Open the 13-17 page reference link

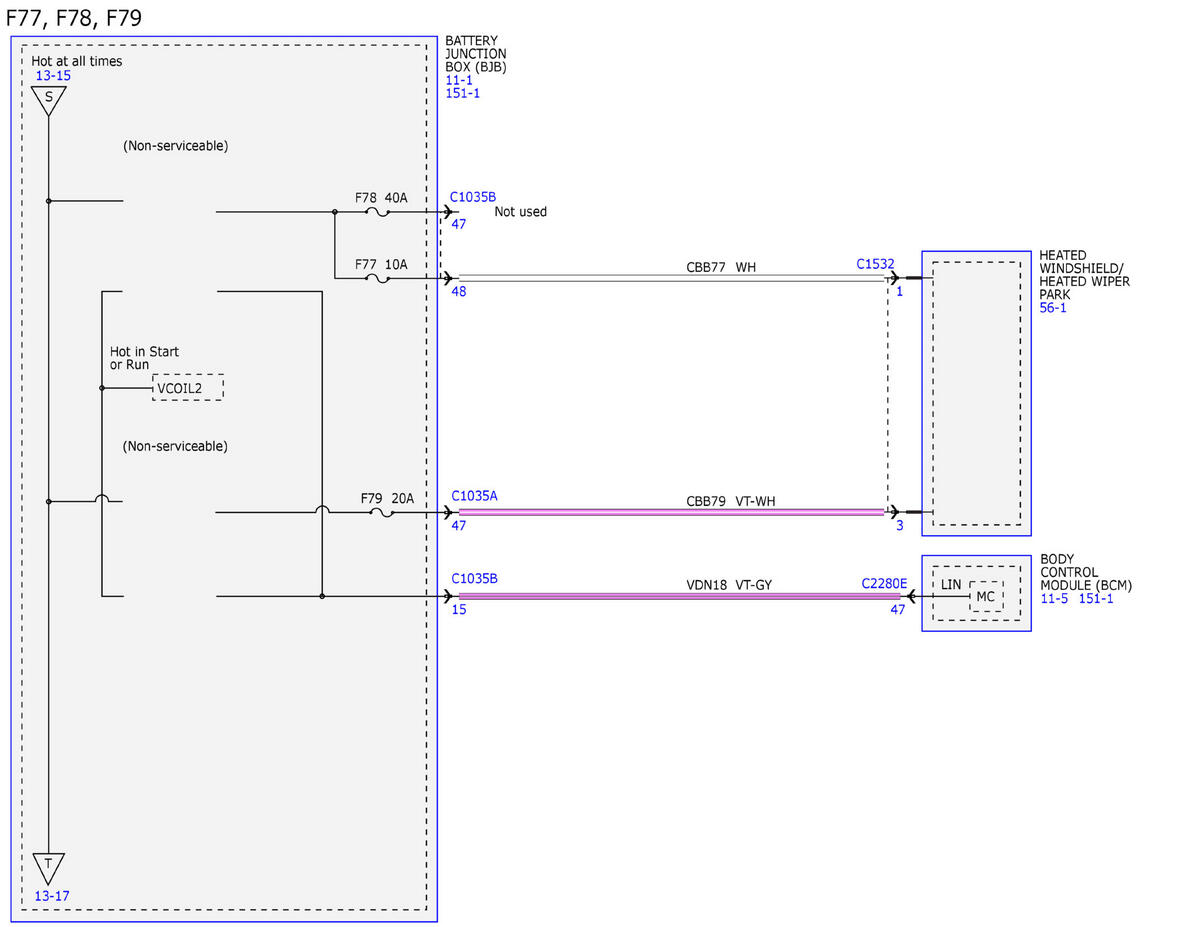52,896
